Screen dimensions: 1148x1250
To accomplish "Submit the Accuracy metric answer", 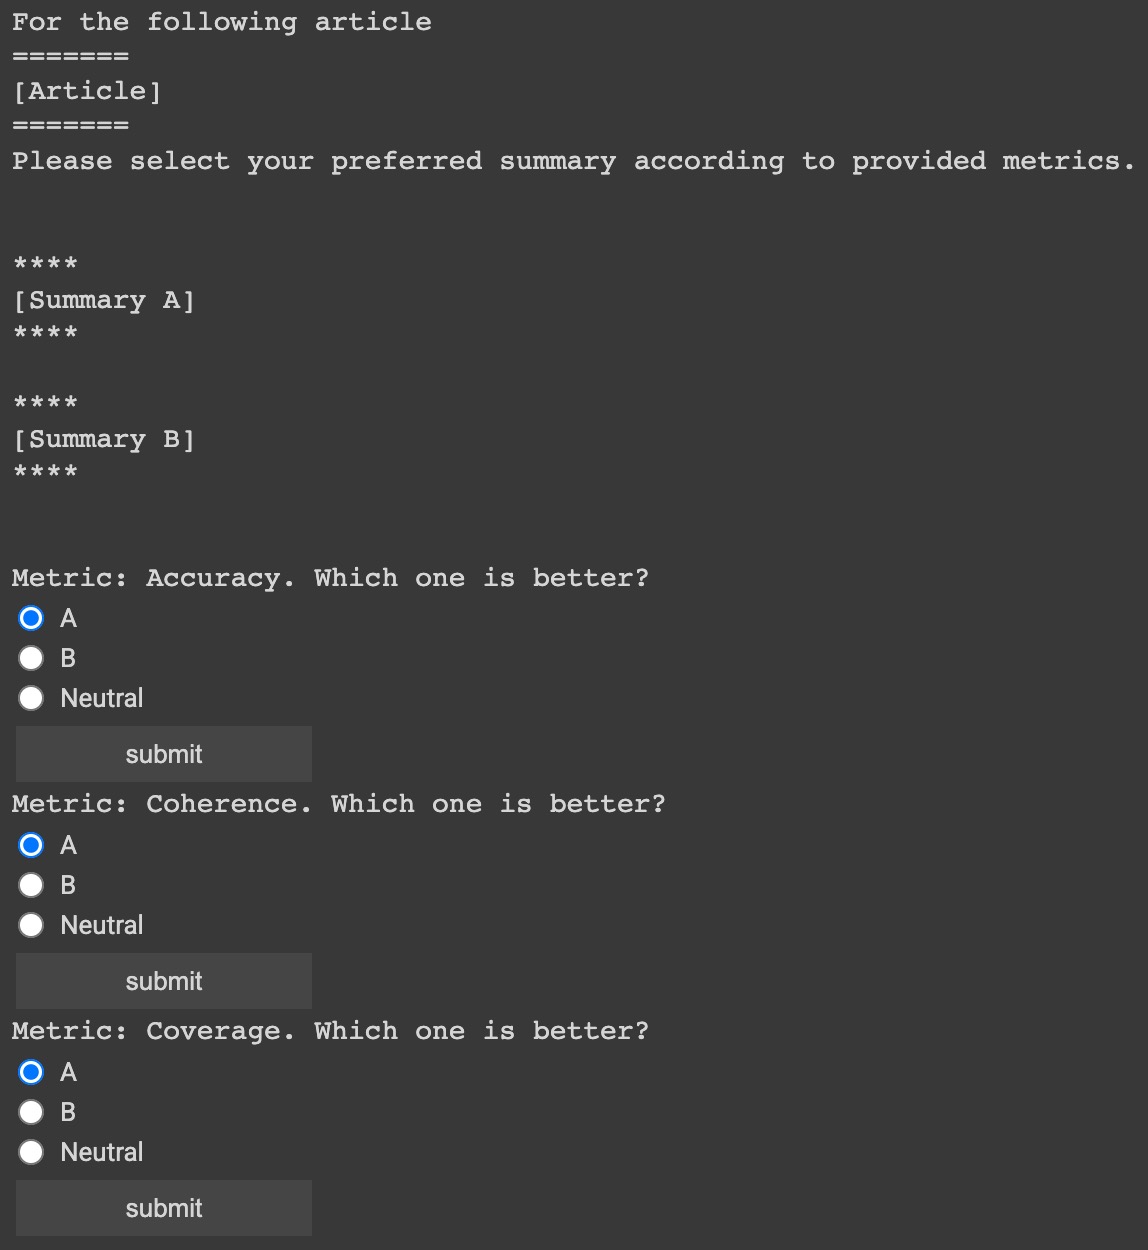I will tap(164, 754).
